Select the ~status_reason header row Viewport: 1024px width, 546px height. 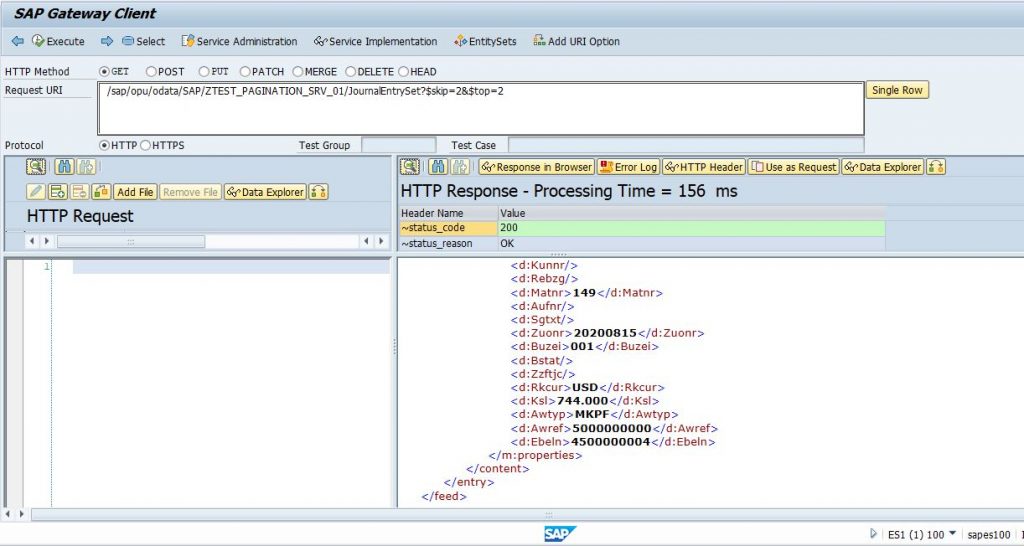point(643,244)
